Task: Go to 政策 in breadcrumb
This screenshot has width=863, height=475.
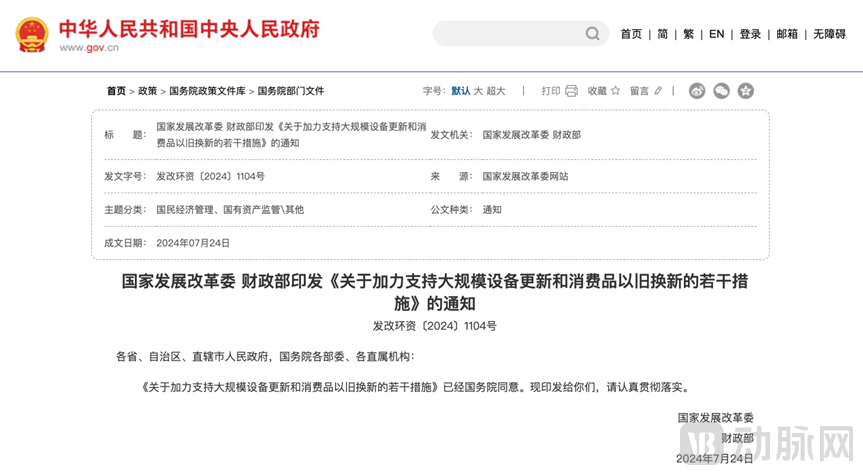Action: click(x=148, y=91)
